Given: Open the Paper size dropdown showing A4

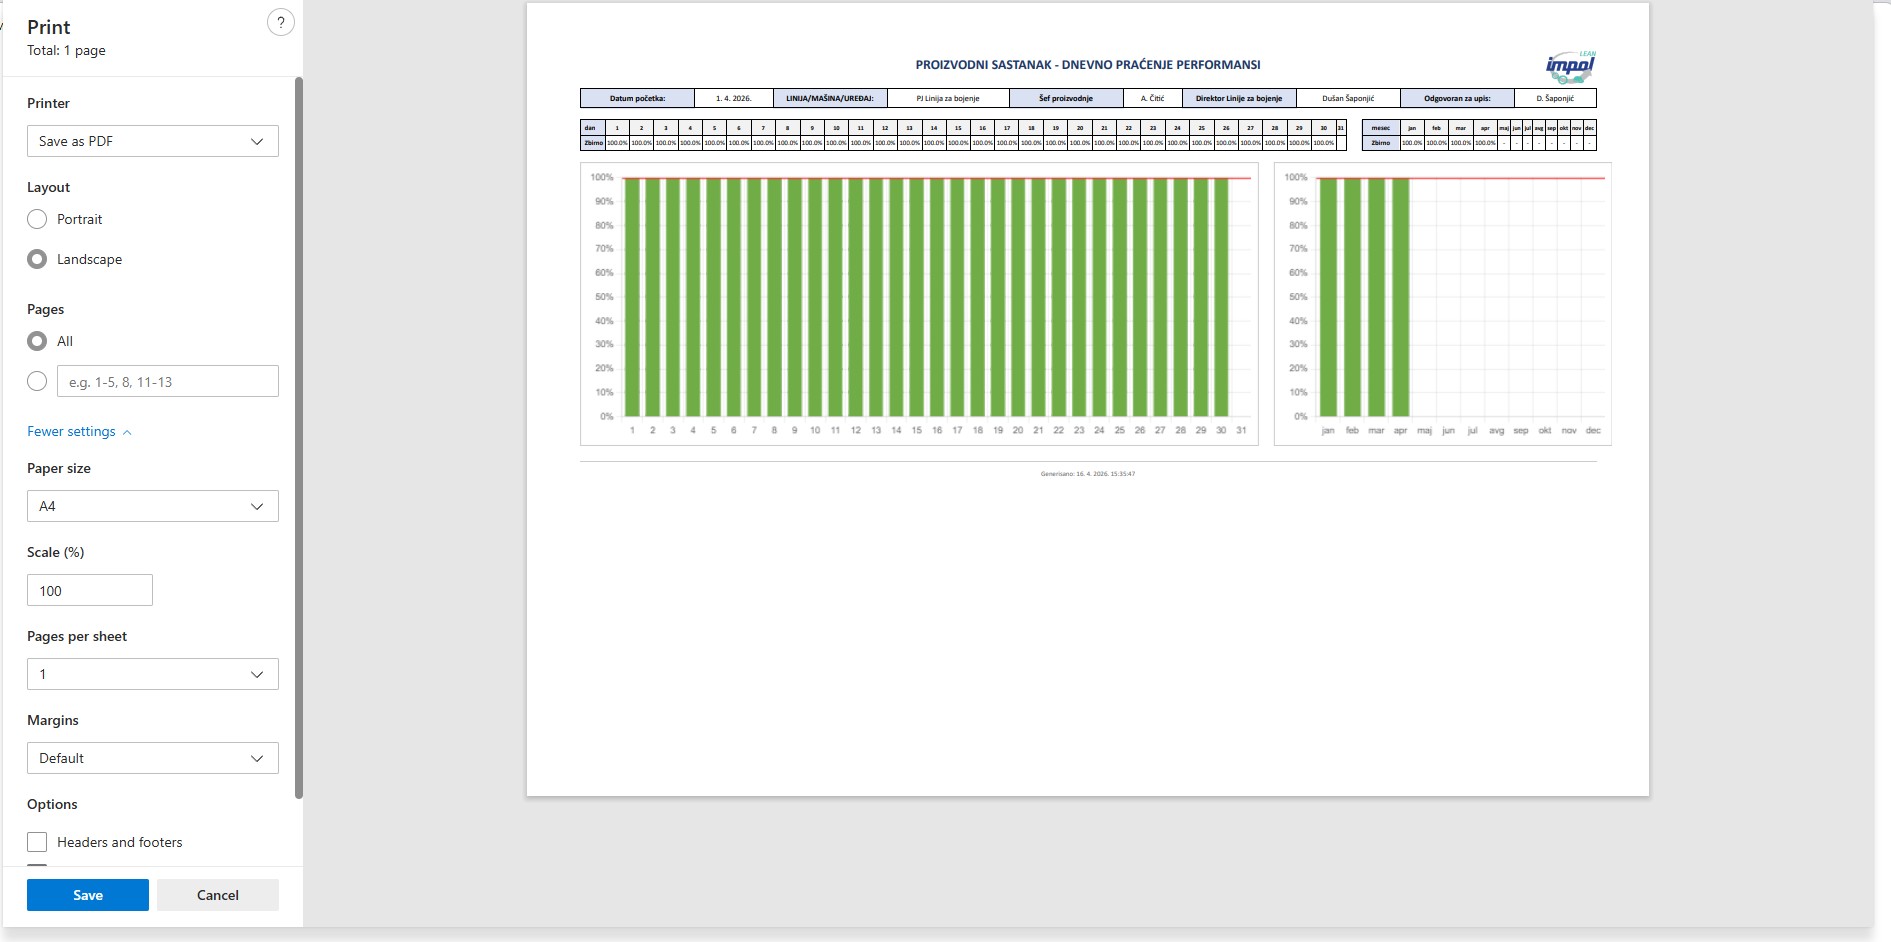Looking at the screenshot, I should (152, 506).
